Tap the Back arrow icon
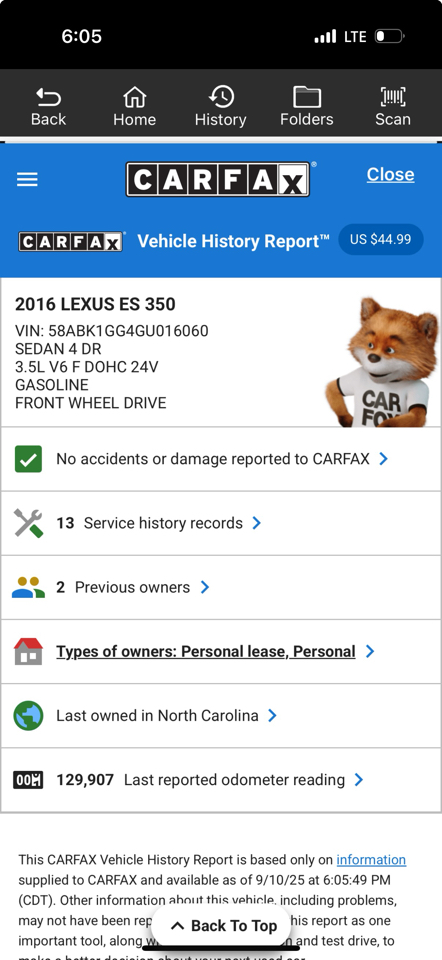Screen dimensions: 442x960 click(x=48, y=97)
